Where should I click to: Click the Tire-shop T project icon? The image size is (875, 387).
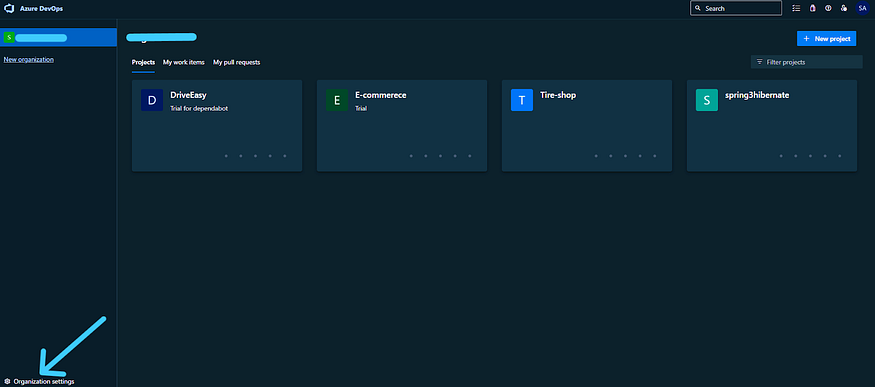522,100
